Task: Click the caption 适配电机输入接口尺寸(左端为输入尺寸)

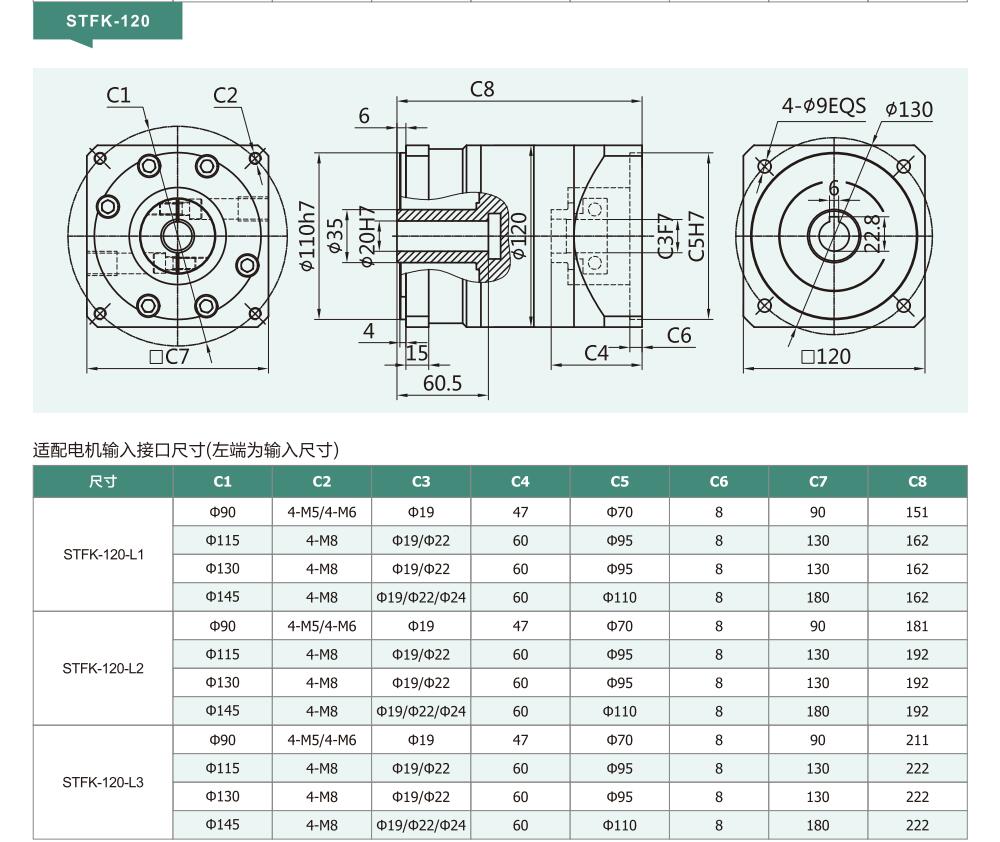Action: 186,450
